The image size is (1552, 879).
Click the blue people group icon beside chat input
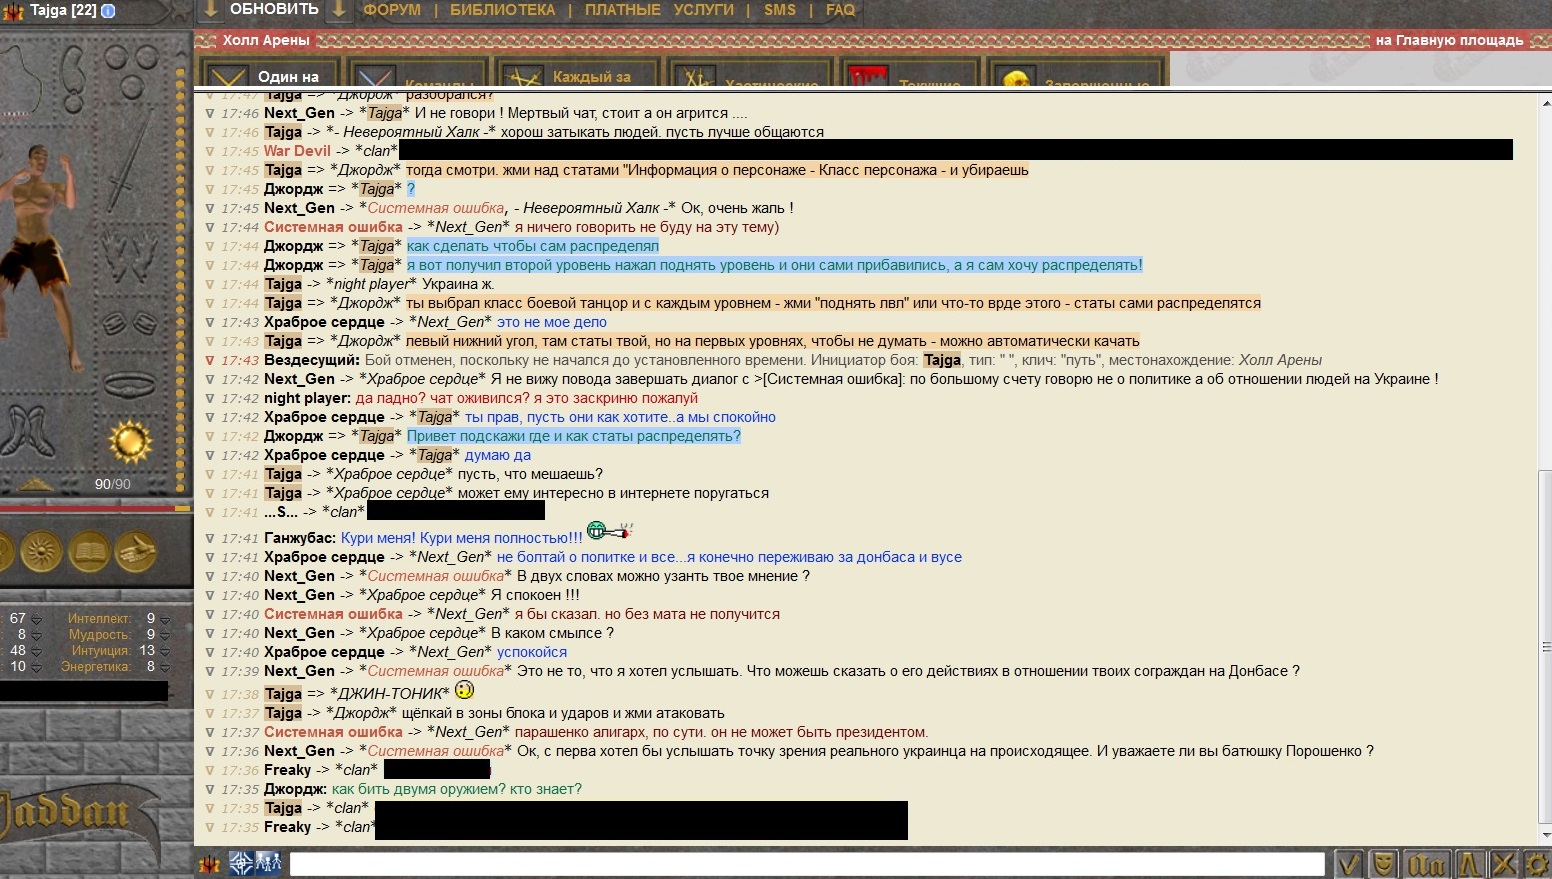[268, 863]
